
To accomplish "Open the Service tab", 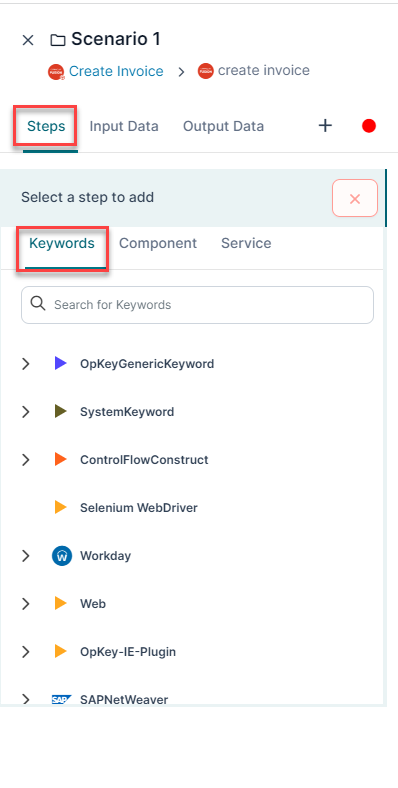I will 246,243.
